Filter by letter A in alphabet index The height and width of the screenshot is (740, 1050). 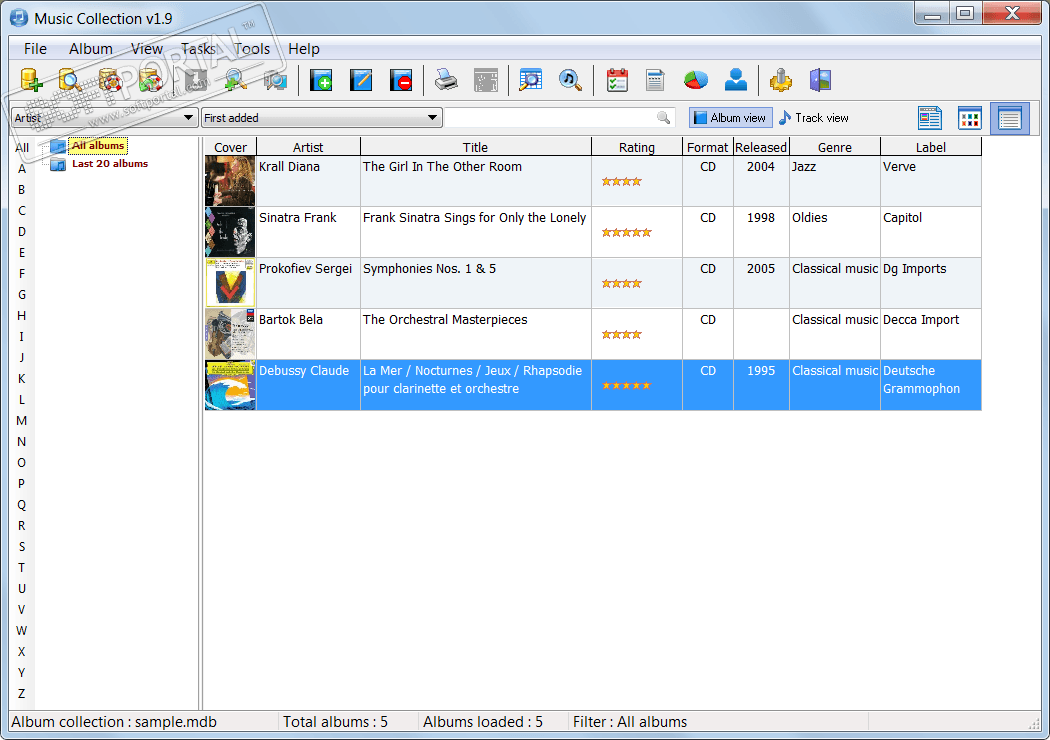point(21,169)
